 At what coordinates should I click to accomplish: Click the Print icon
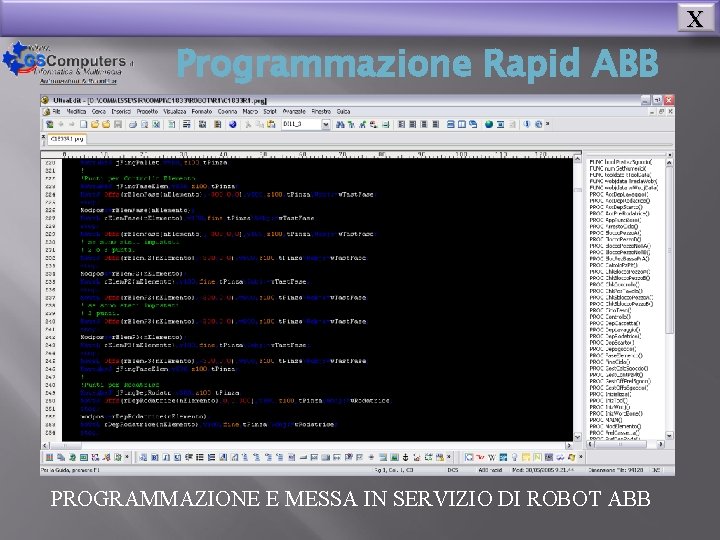(133, 124)
